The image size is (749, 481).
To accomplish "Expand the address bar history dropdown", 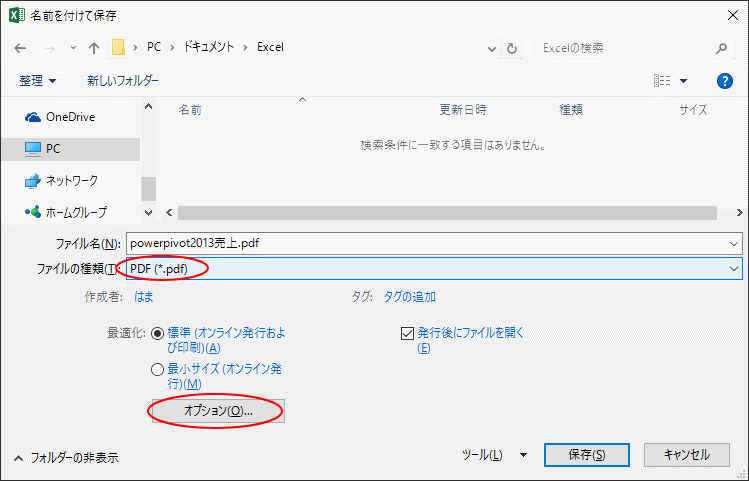I will pos(492,48).
